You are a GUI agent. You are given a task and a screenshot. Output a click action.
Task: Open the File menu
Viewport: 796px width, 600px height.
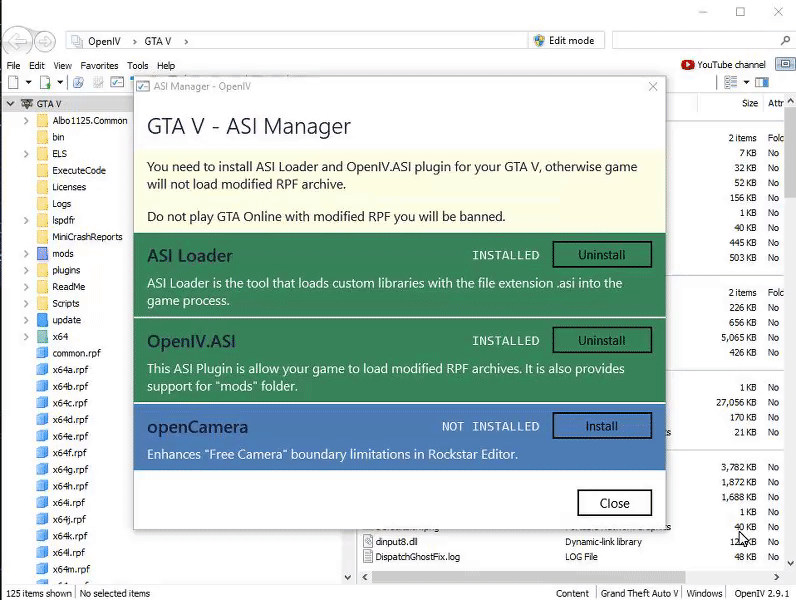tap(13, 65)
